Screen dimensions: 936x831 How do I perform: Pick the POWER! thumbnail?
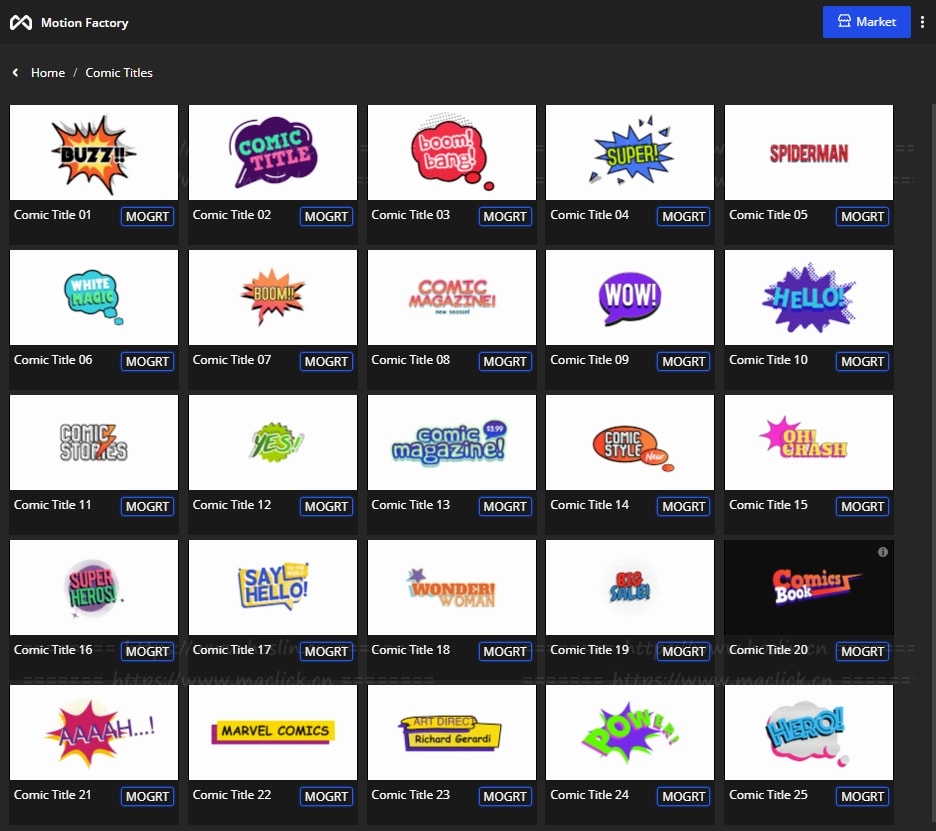tap(630, 732)
